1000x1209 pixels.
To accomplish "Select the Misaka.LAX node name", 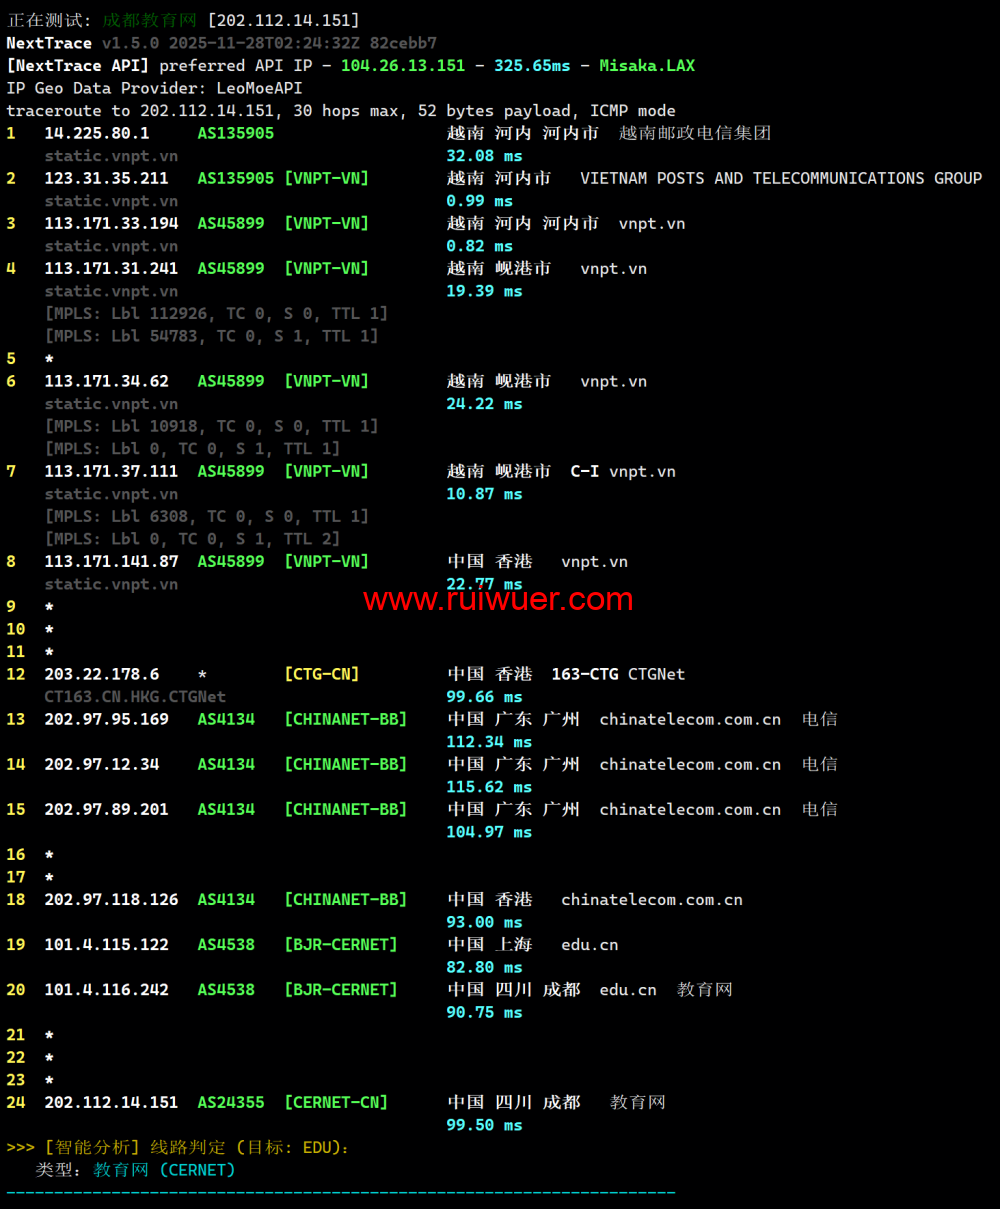I will 646,66.
